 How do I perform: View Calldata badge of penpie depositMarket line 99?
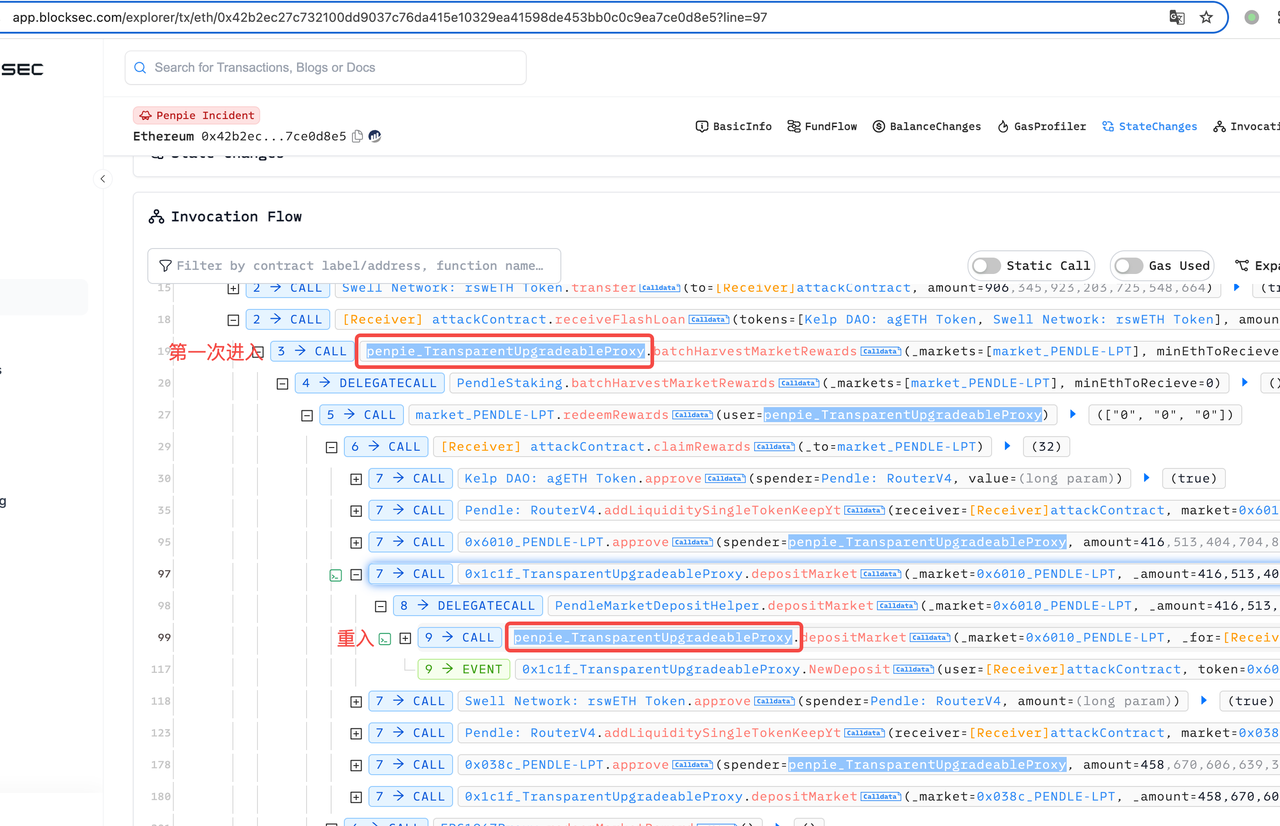930,638
